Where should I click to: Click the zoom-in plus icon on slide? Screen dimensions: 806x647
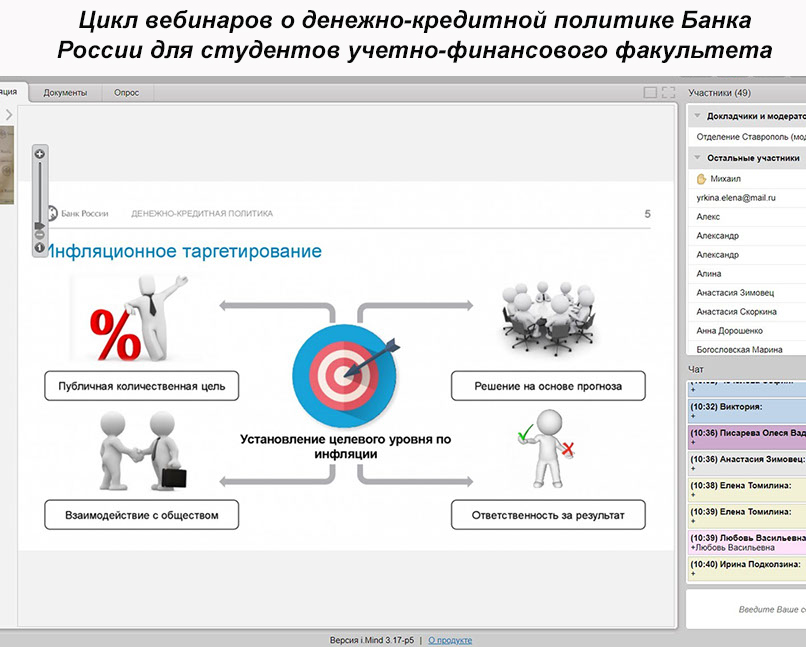40,154
